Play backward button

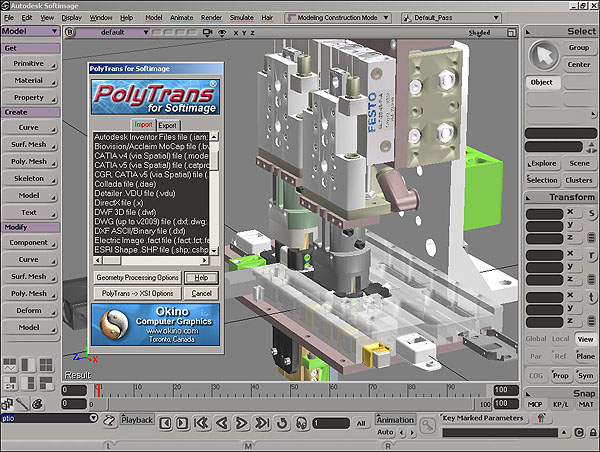[222, 423]
